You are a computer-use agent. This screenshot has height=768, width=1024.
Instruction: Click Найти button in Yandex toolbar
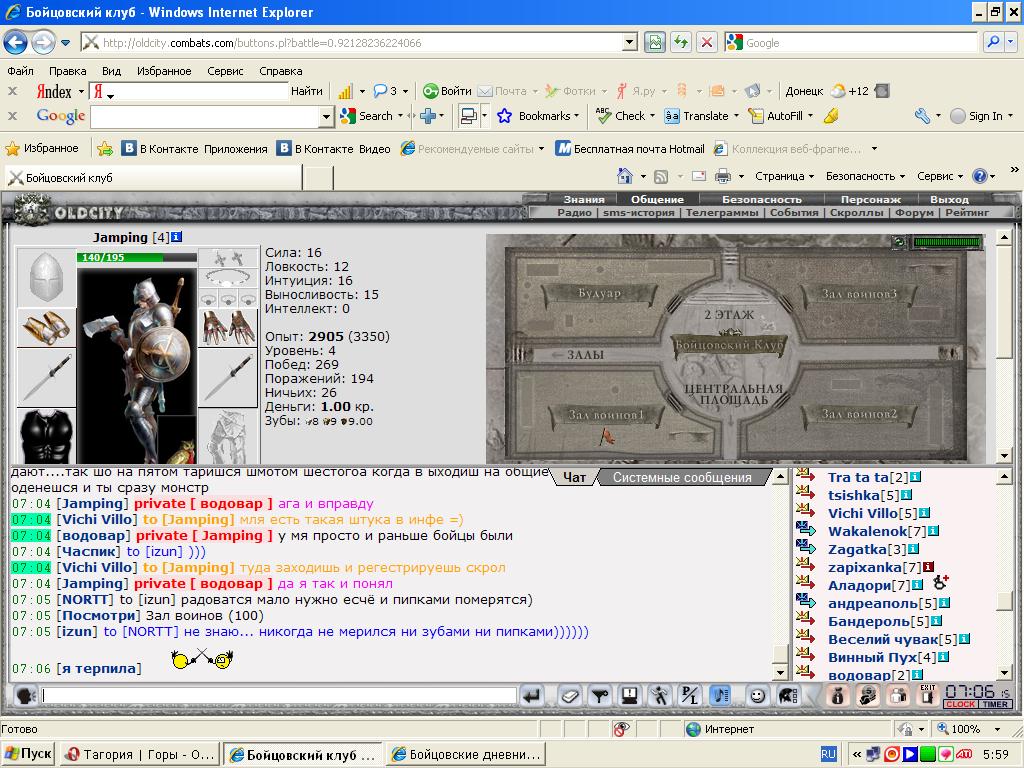306,91
